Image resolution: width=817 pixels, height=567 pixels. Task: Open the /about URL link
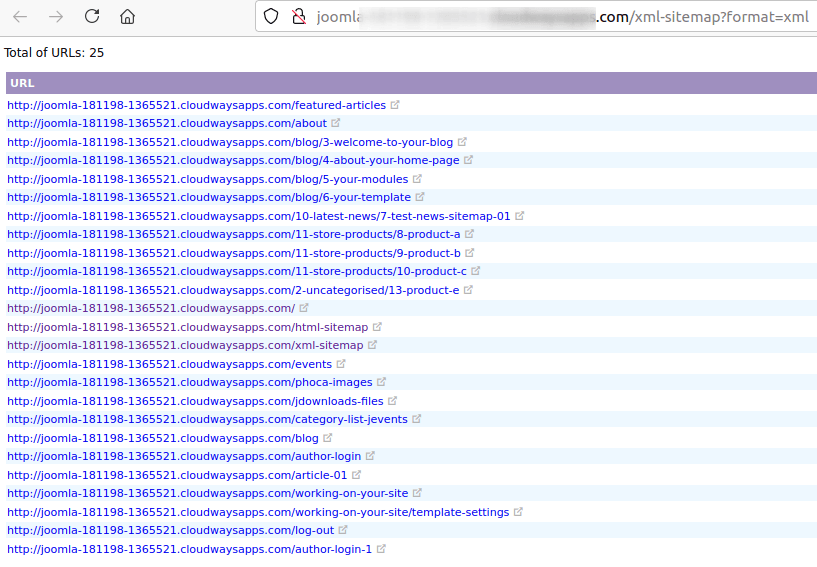pyautogui.click(x=167, y=124)
